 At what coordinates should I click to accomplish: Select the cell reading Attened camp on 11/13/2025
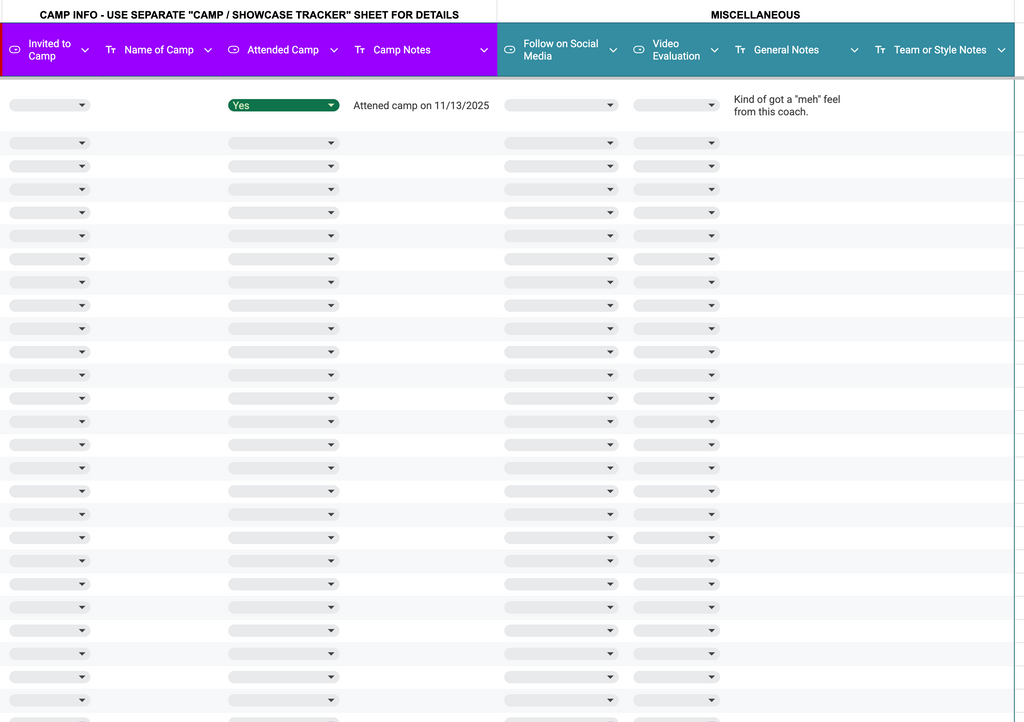[x=421, y=105]
